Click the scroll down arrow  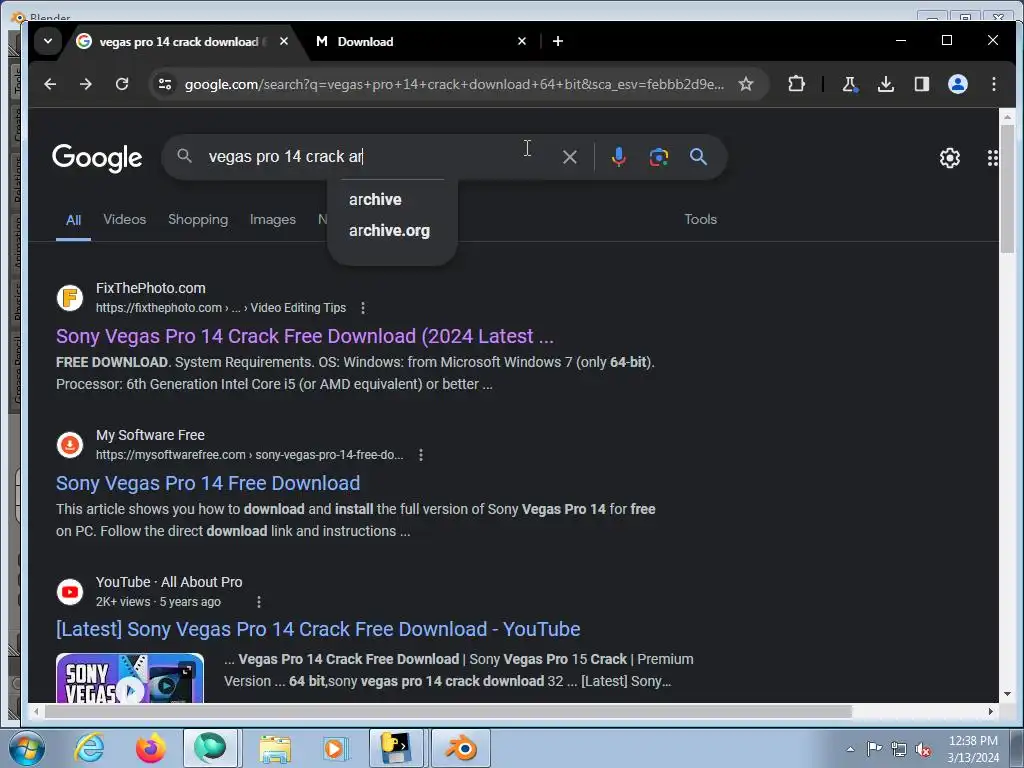click(1007, 694)
